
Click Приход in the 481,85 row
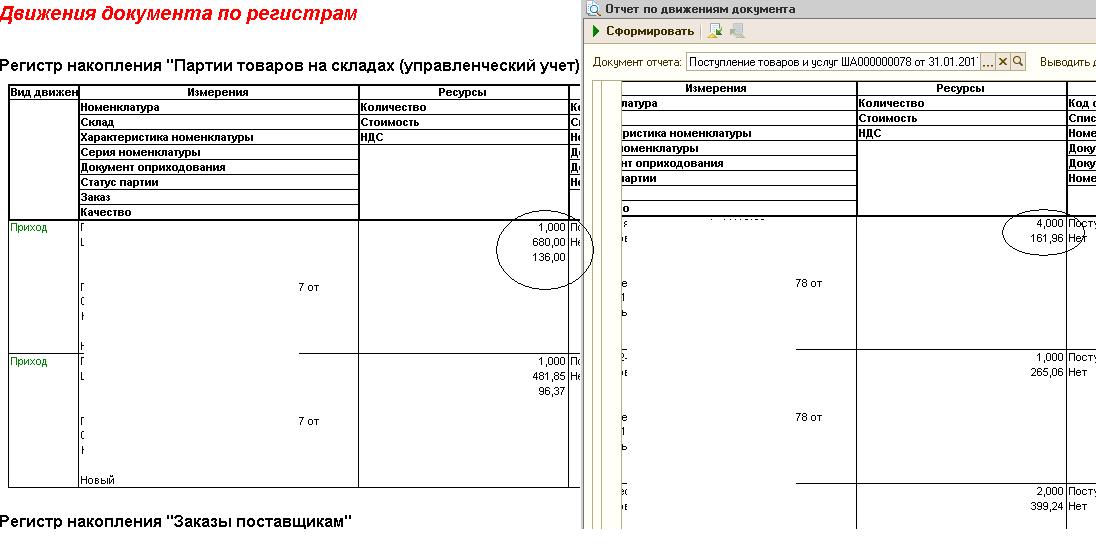(x=29, y=361)
